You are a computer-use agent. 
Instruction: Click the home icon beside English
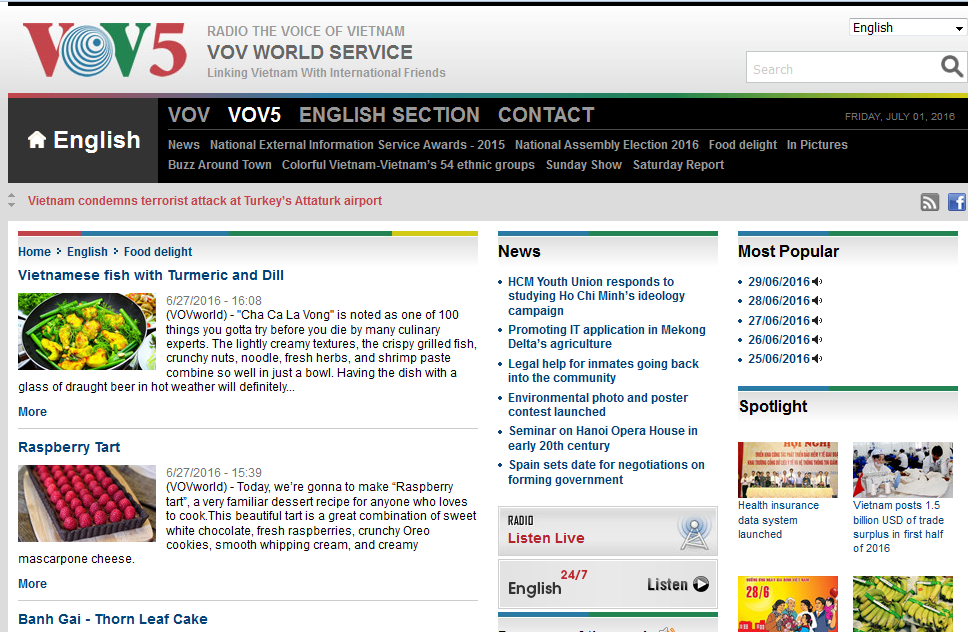37,140
